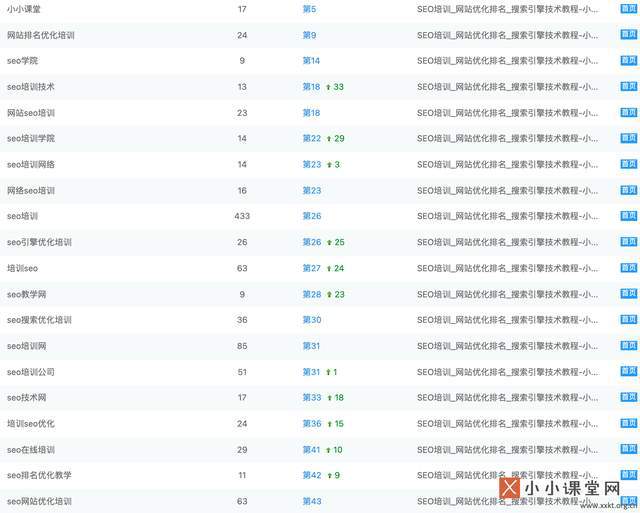Click the green up arrow next to 第41
Viewport: 640px width, 513px height.
[x=329, y=450]
